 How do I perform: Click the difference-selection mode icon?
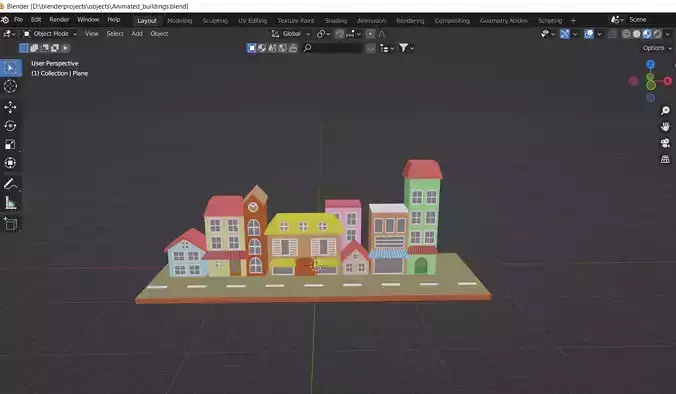[55, 48]
